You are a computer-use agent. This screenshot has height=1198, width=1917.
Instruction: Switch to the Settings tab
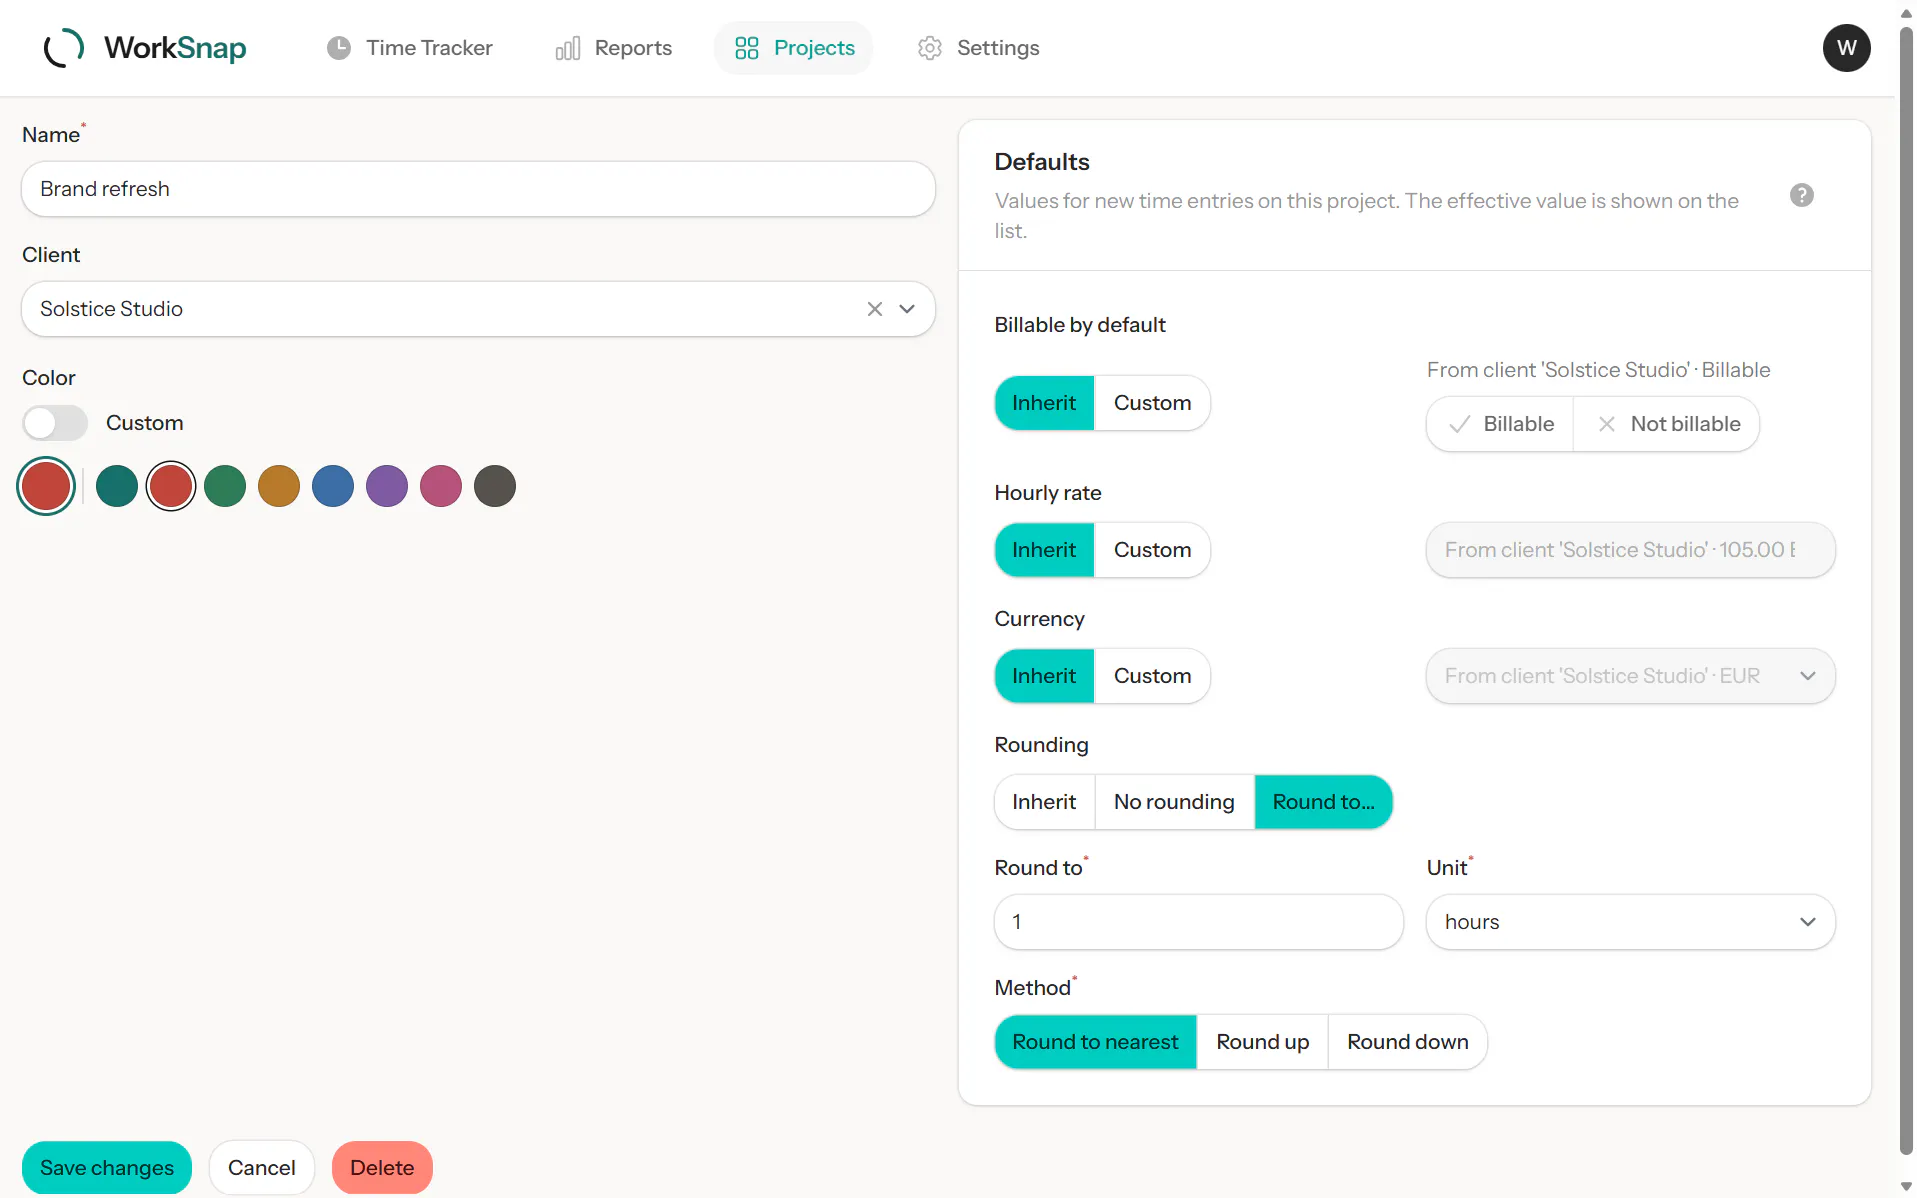point(978,48)
